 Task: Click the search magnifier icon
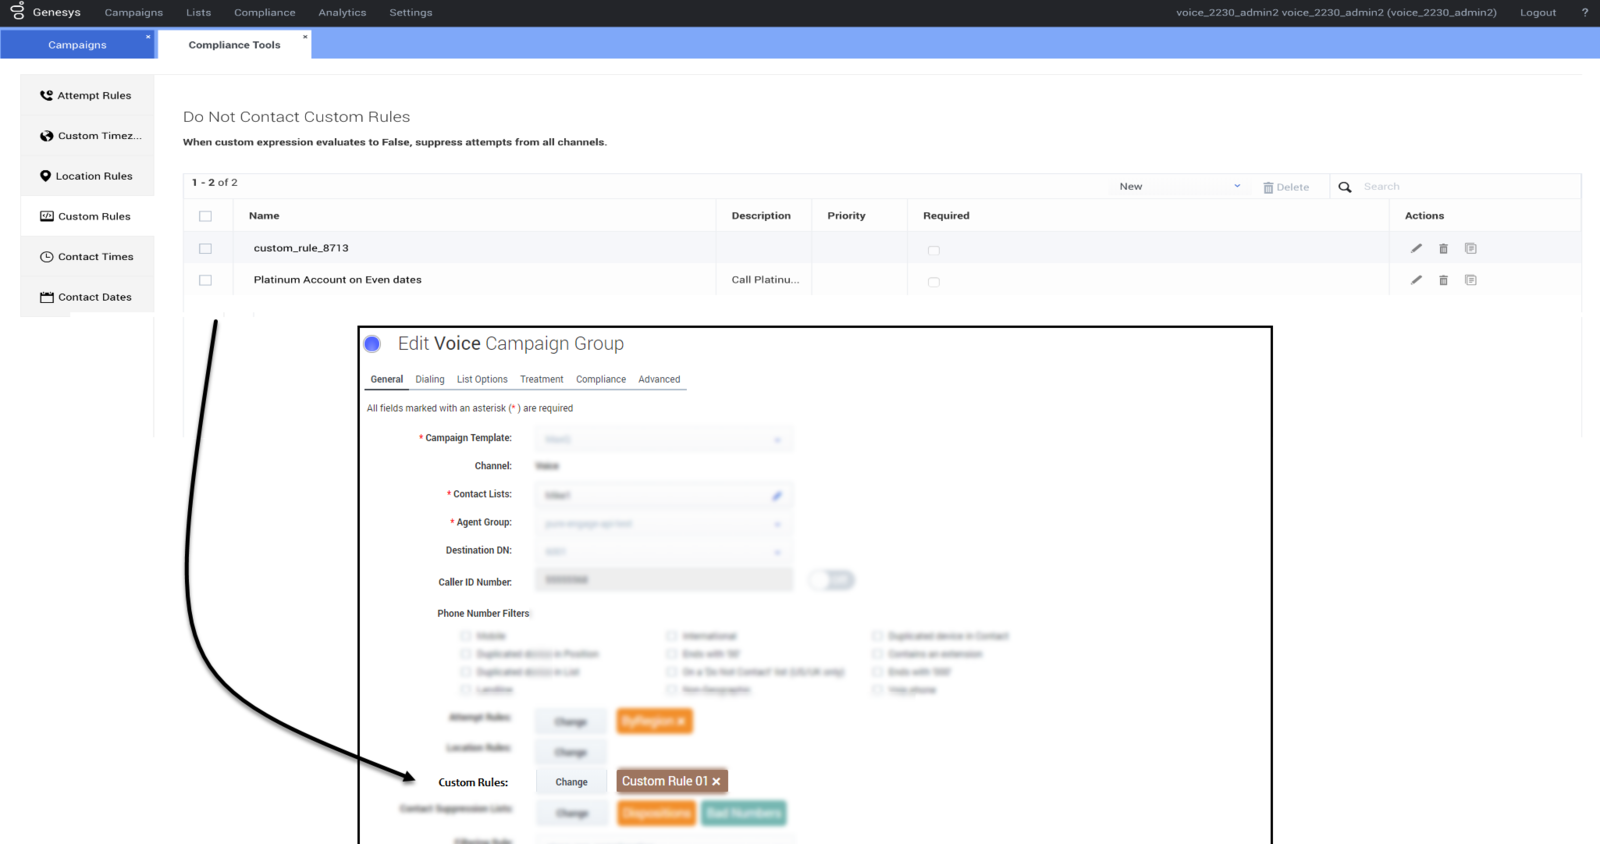click(x=1345, y=187)
